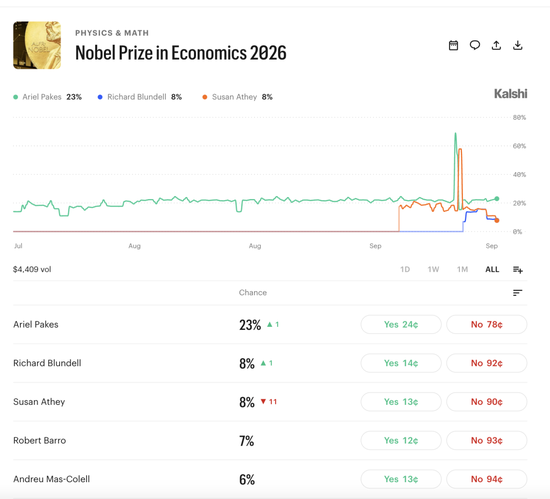The height and width of the screenshot is (499, 550).
Task: Click the download icon
Action: pyautogui.click(x=517, y=45)
